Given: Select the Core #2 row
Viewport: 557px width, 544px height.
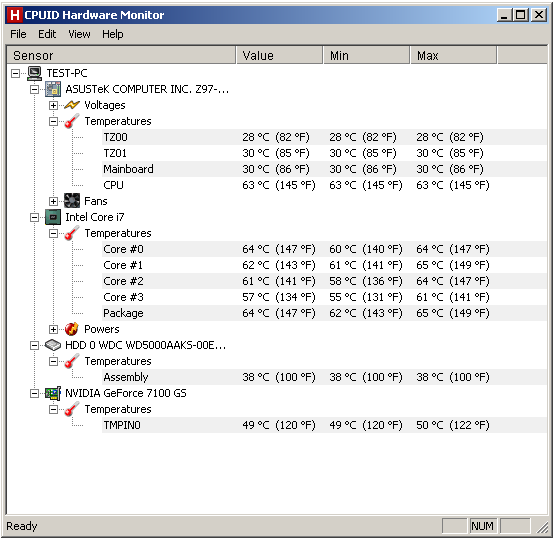Looking at the screenshot, I should (324, 281).
